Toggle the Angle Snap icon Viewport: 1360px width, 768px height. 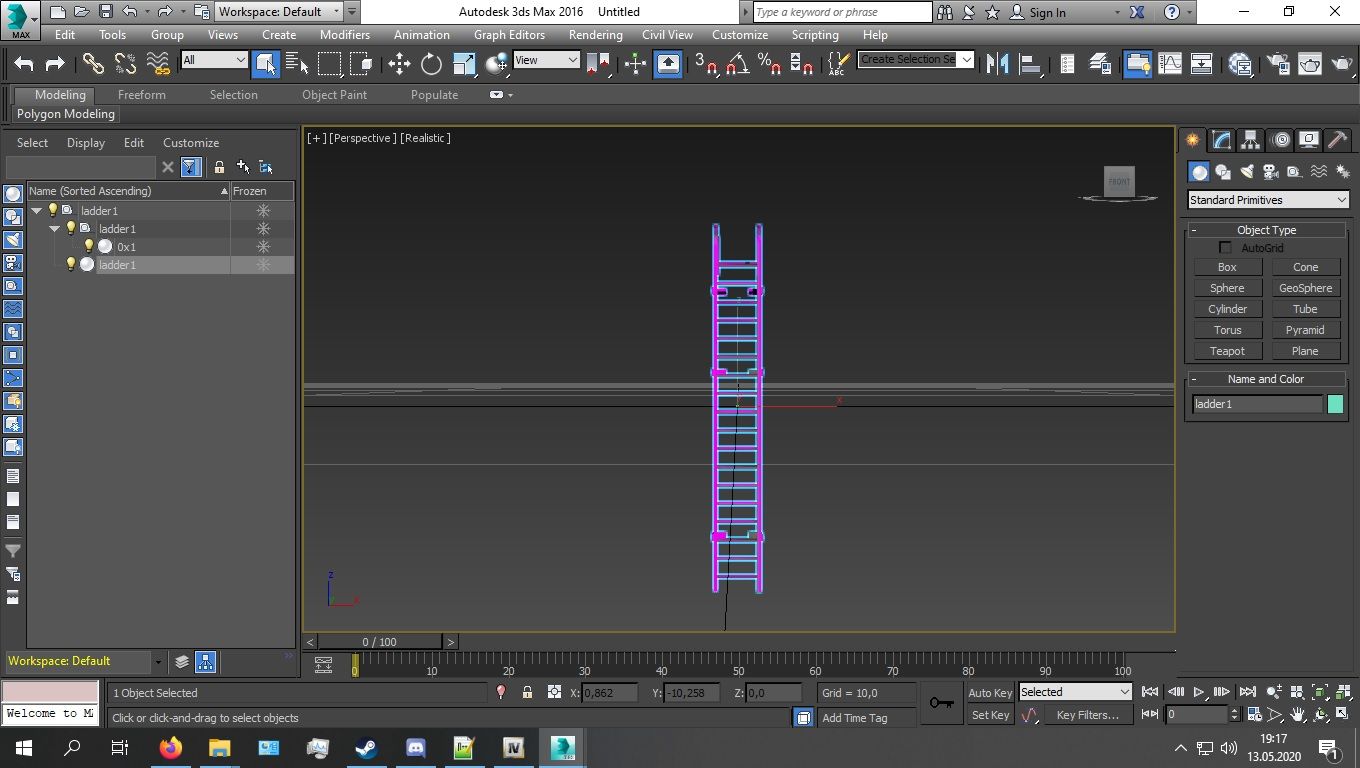(738, 64)
